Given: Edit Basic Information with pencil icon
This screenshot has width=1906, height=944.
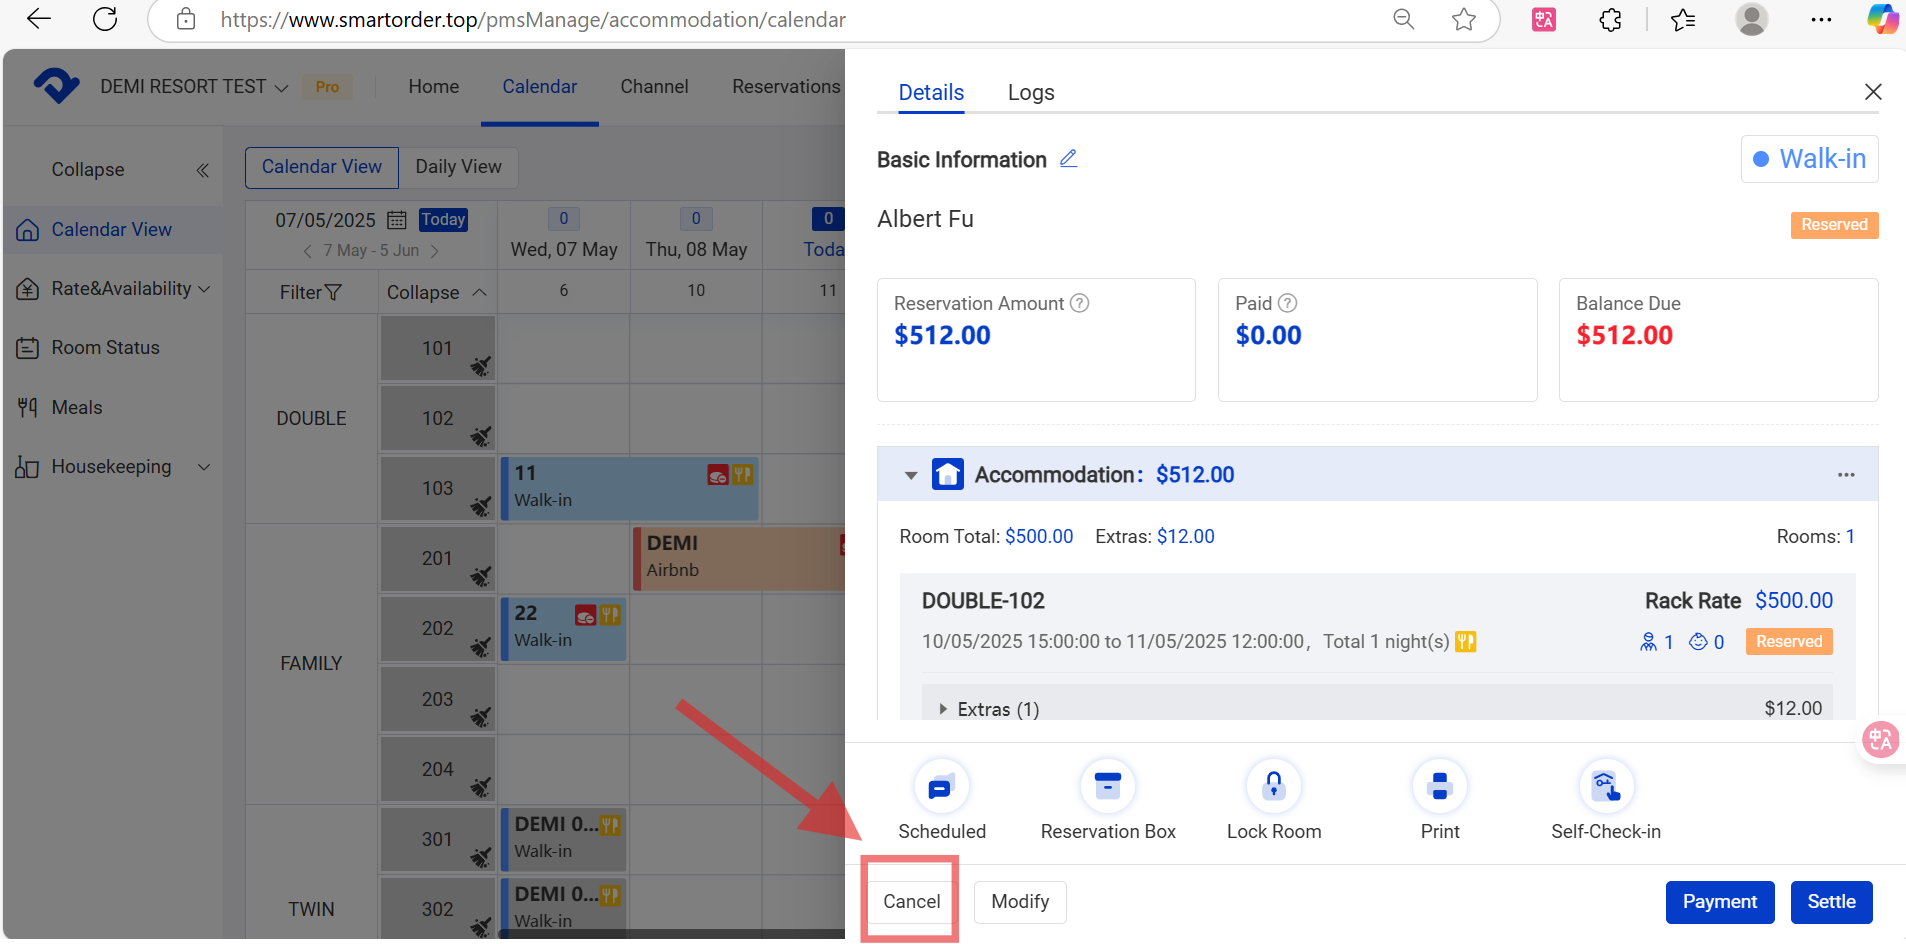Looking at the screenshot, I should click(1068, 159).
